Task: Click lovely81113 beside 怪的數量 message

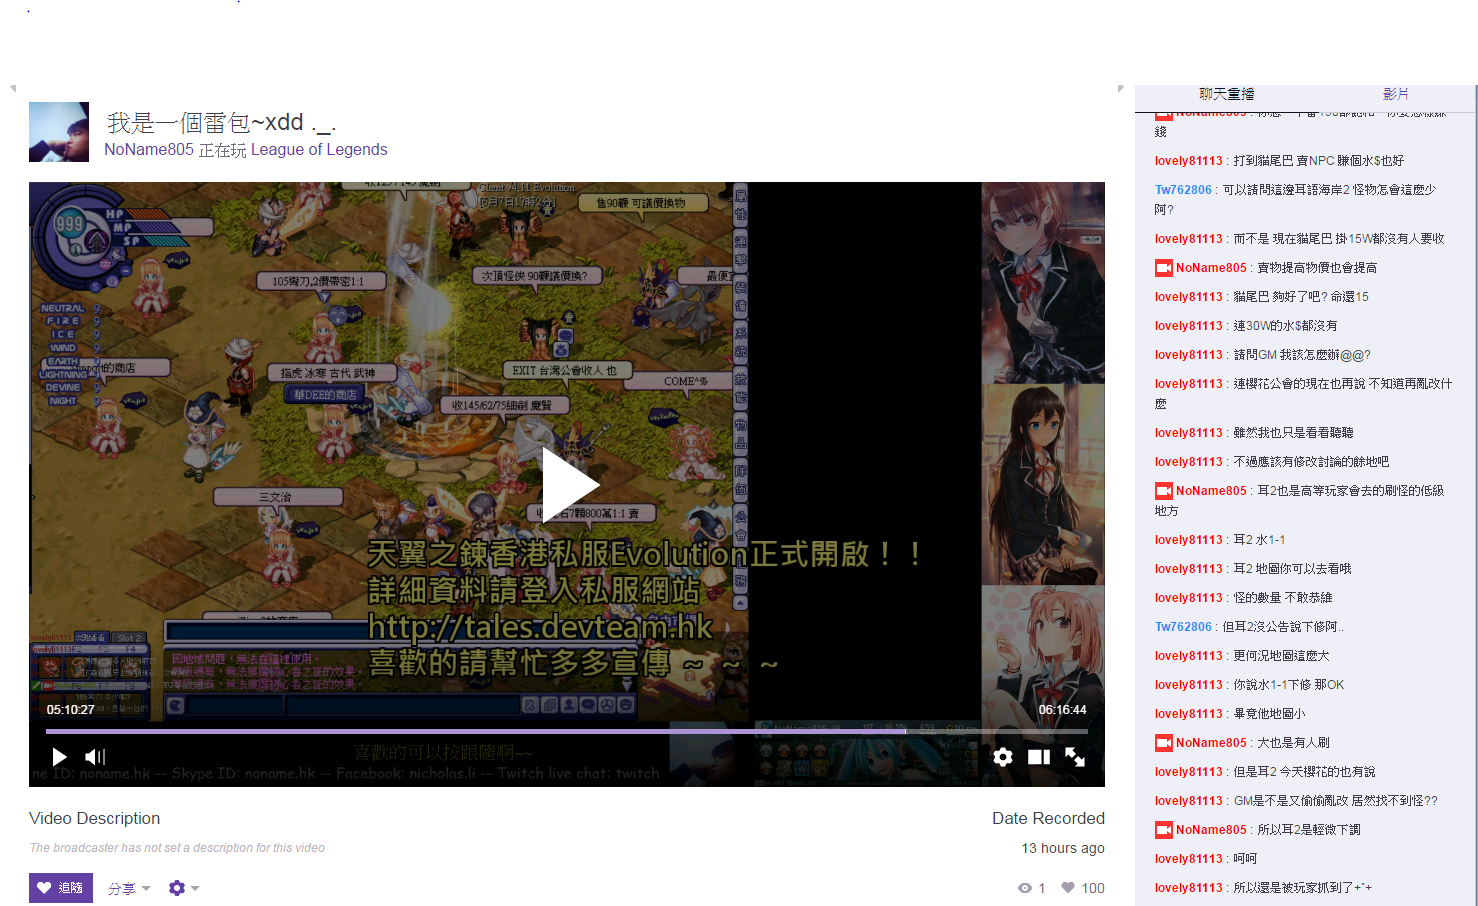Action: coord(1188,598)
